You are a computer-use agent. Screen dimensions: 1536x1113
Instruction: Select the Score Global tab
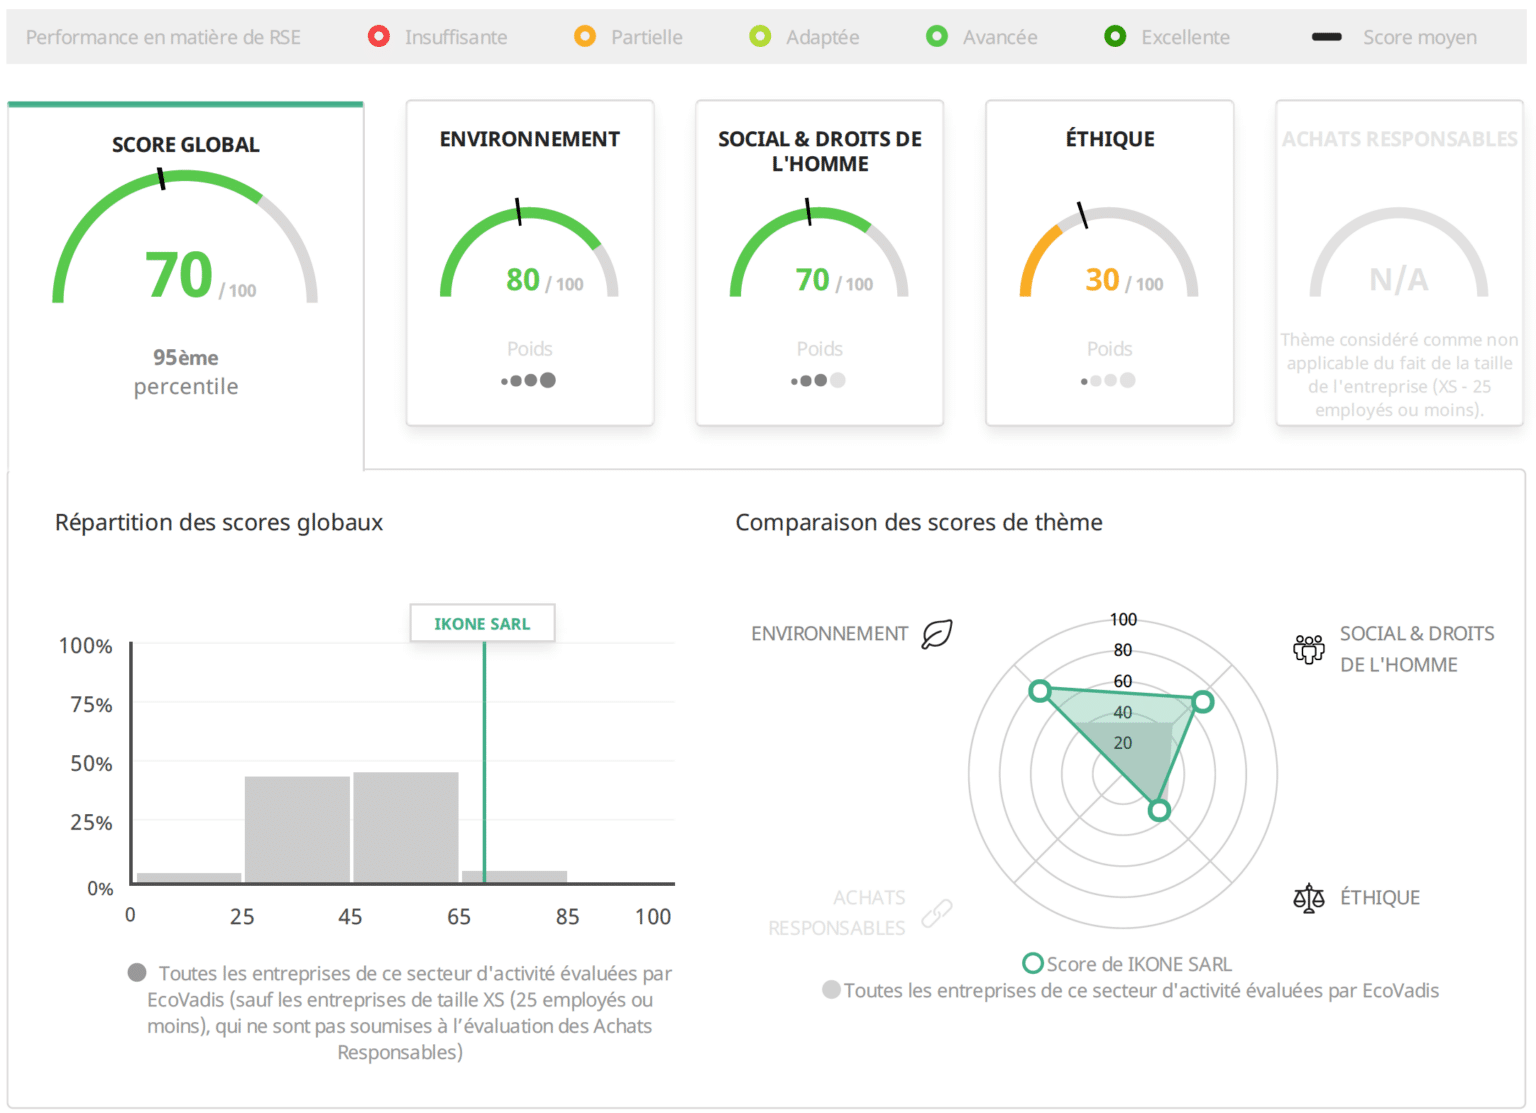coord(186,285)
